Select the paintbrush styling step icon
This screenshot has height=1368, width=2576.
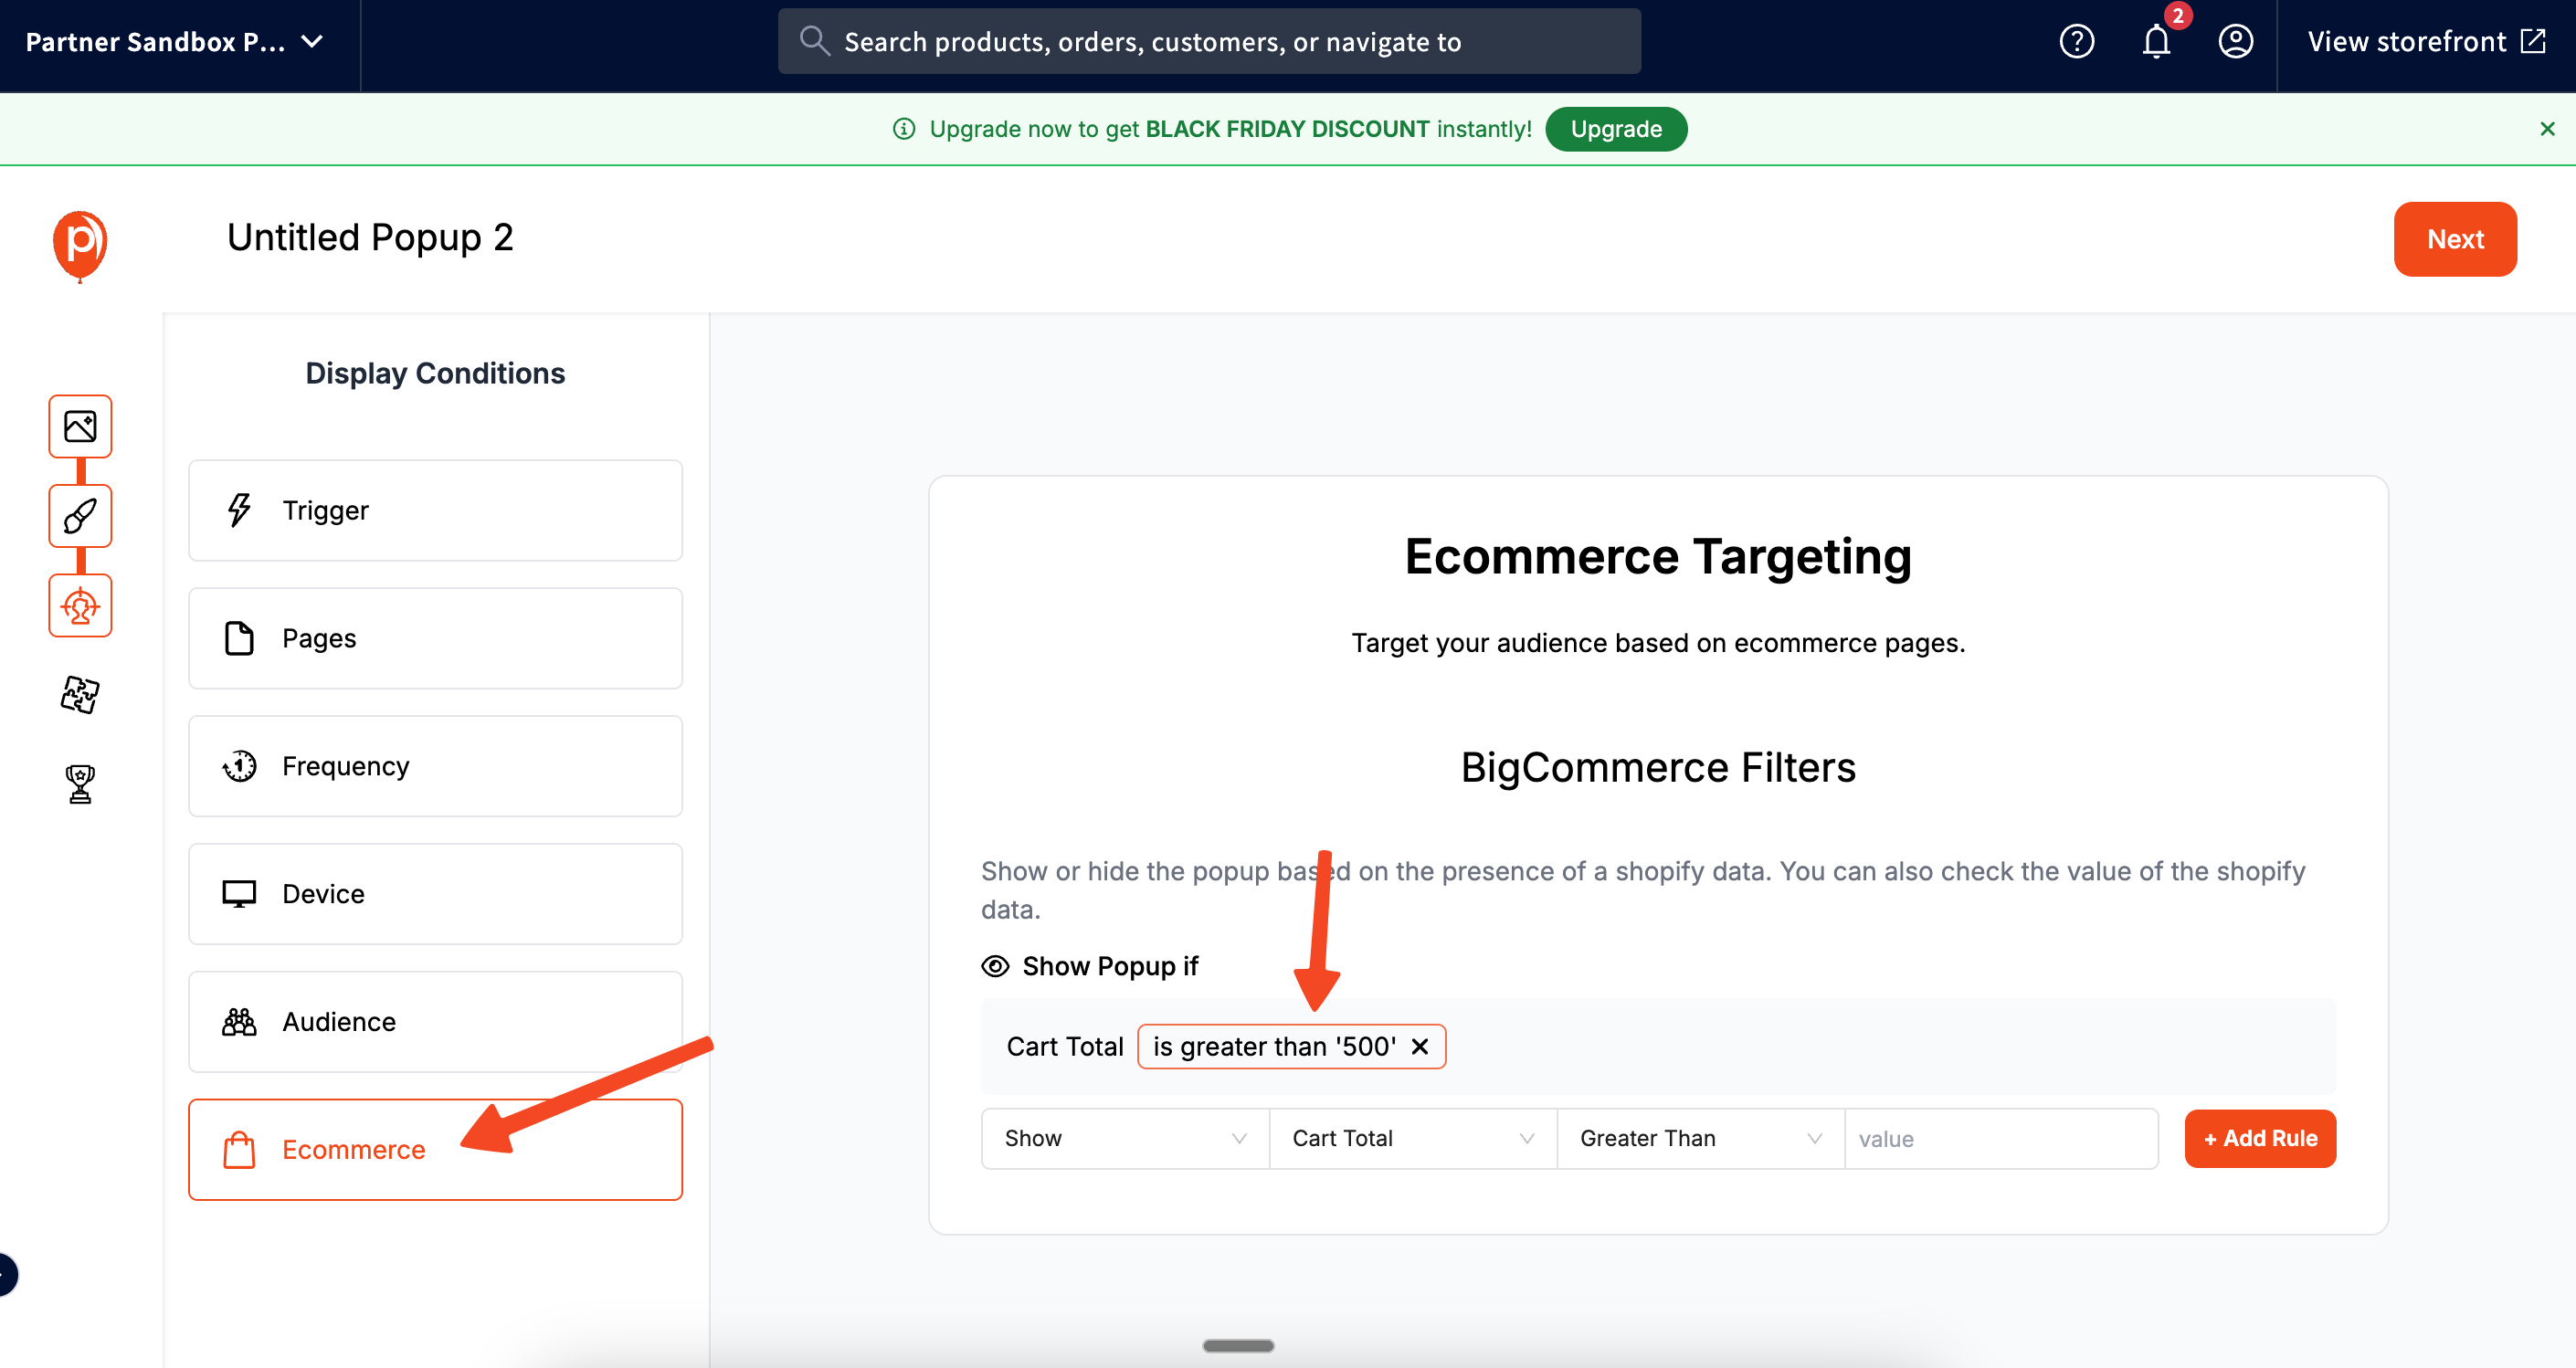80,516
